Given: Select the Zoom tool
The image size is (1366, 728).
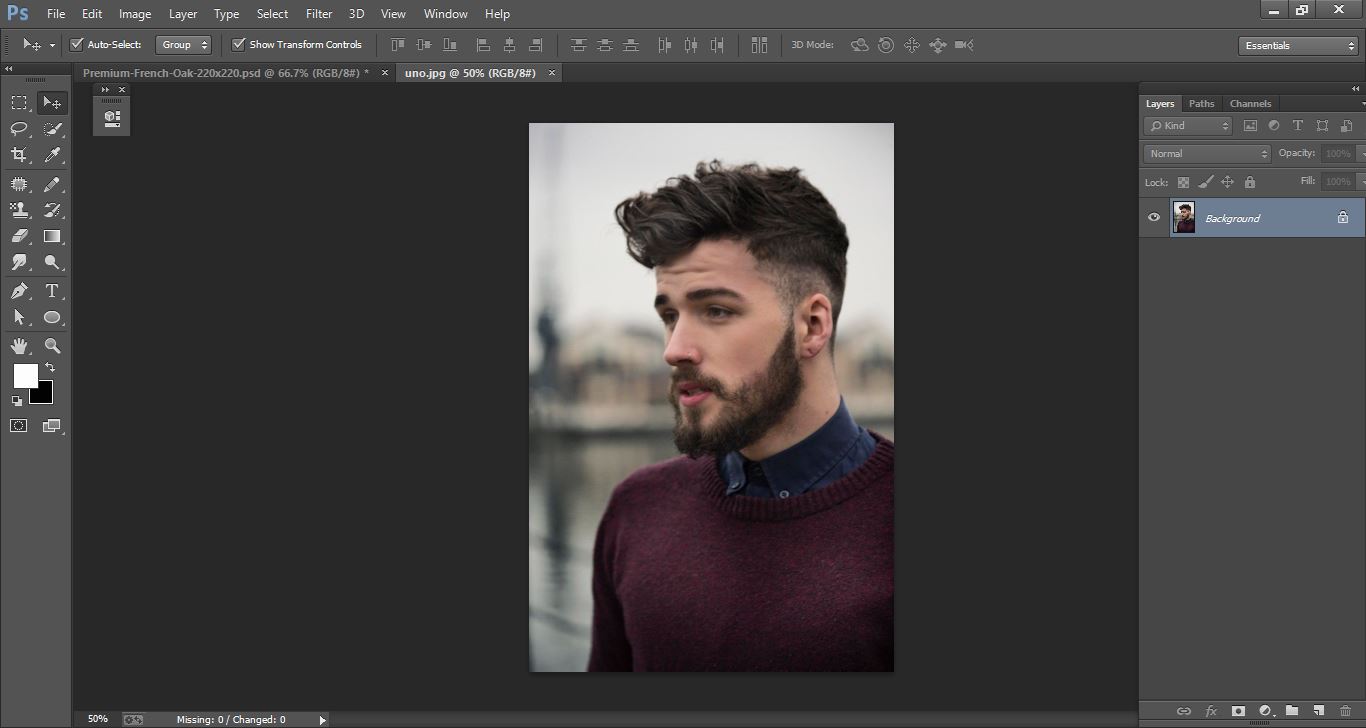Looking at the screenshot, I should tap(52, 345).
